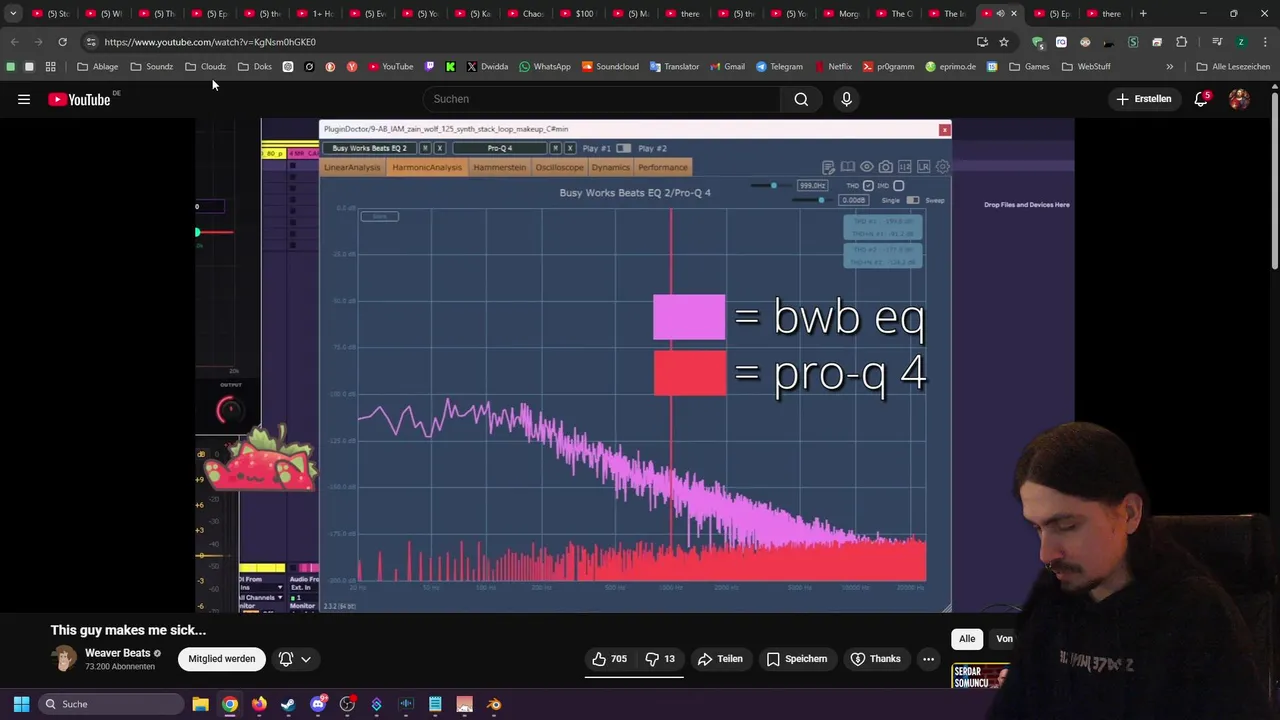This screenshot has height=720, width=1280.
Task: Toggle Single/Sweep switch
Action: pyautogui.click(x=912, y=200)
